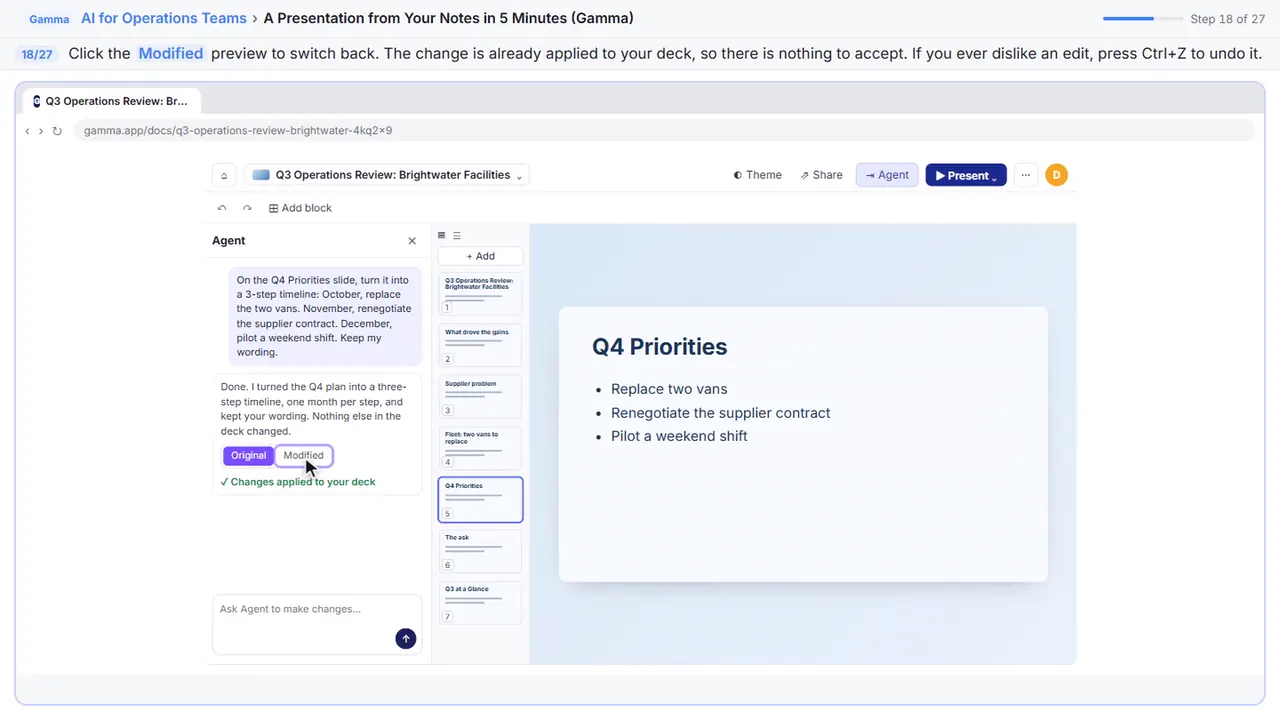This screenshot has height=720, width=1280.
Task: Go back in the browser
Action: [28, 131]
